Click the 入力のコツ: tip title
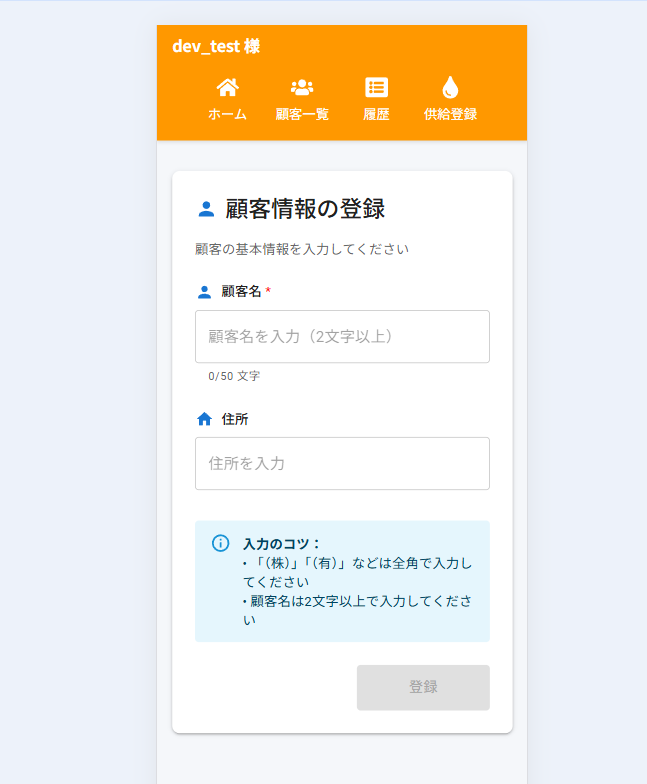 [x=282, y=544]
